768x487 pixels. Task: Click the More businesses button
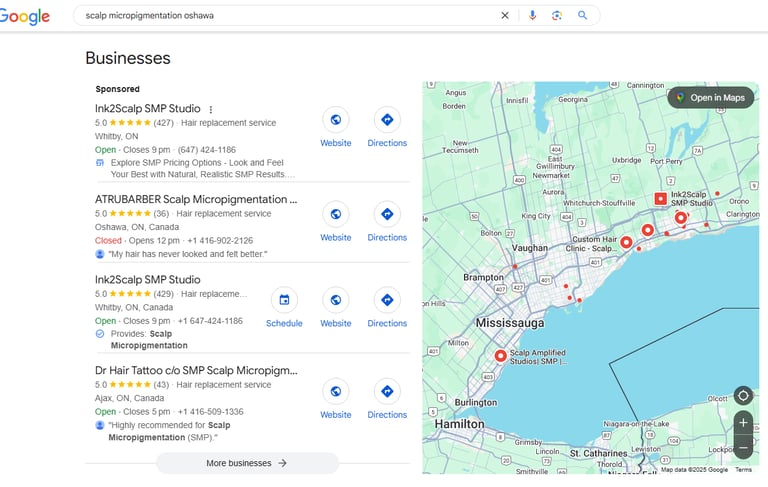tap(247, 463)
